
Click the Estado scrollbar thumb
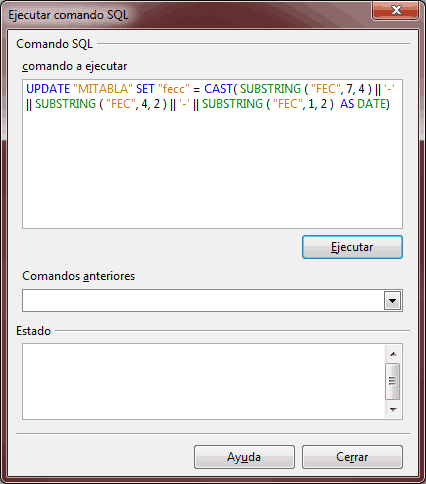(393, 381)
